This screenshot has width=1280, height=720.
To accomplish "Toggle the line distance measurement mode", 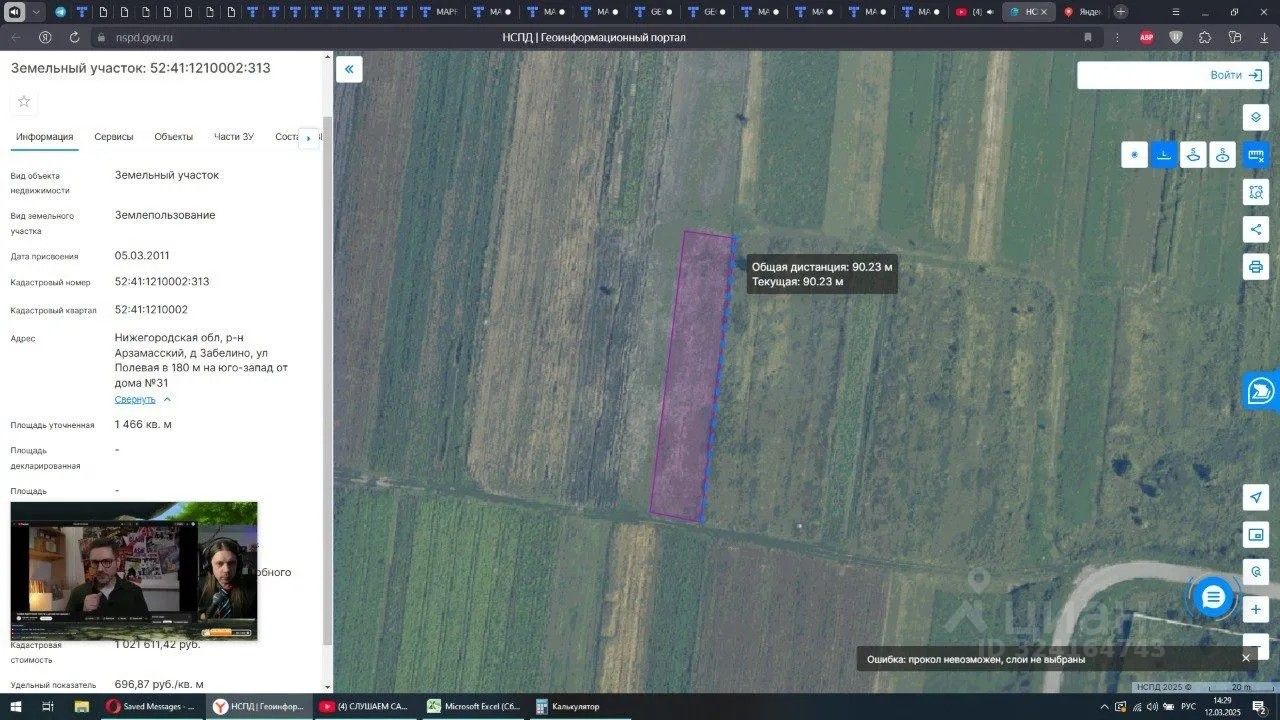I will pyautogui.click(x=1164, y=155).
